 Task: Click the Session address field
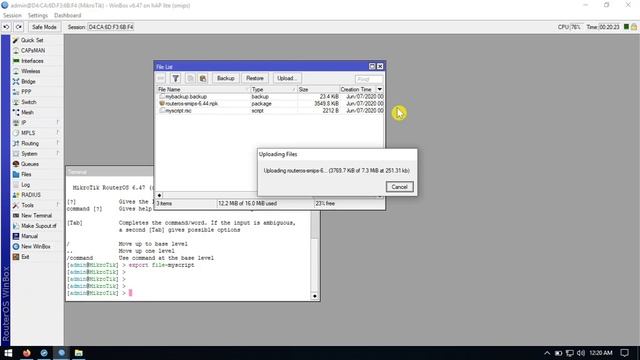[111, 27]
